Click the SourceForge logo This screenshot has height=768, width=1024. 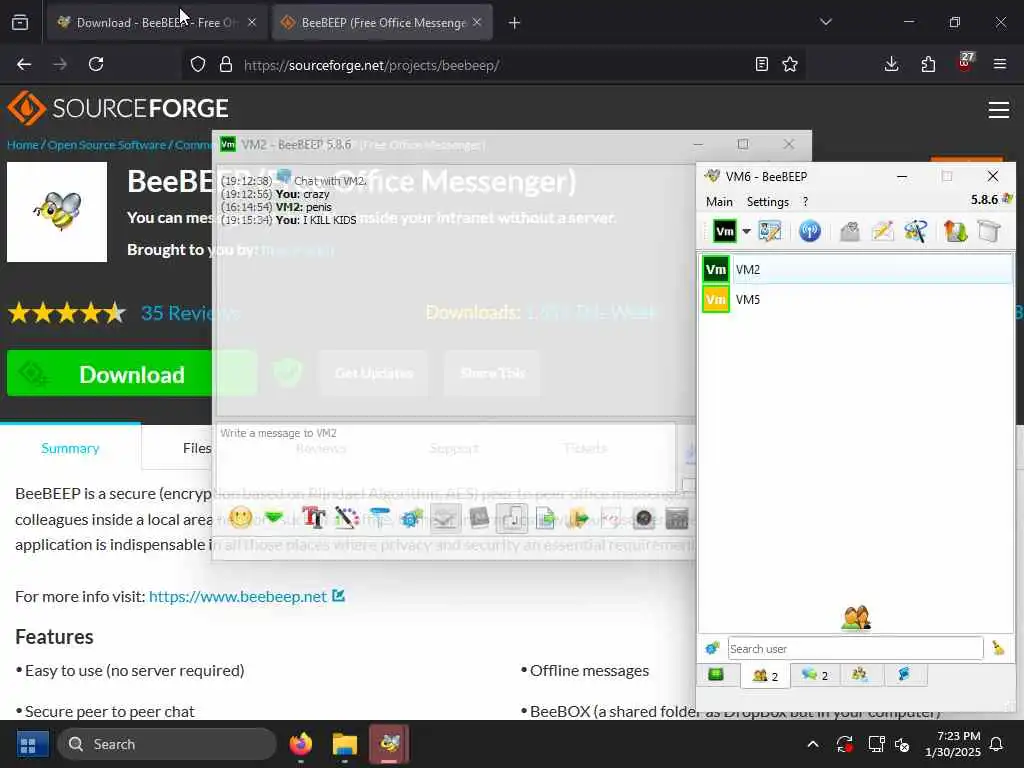click(x=118, y=108)
